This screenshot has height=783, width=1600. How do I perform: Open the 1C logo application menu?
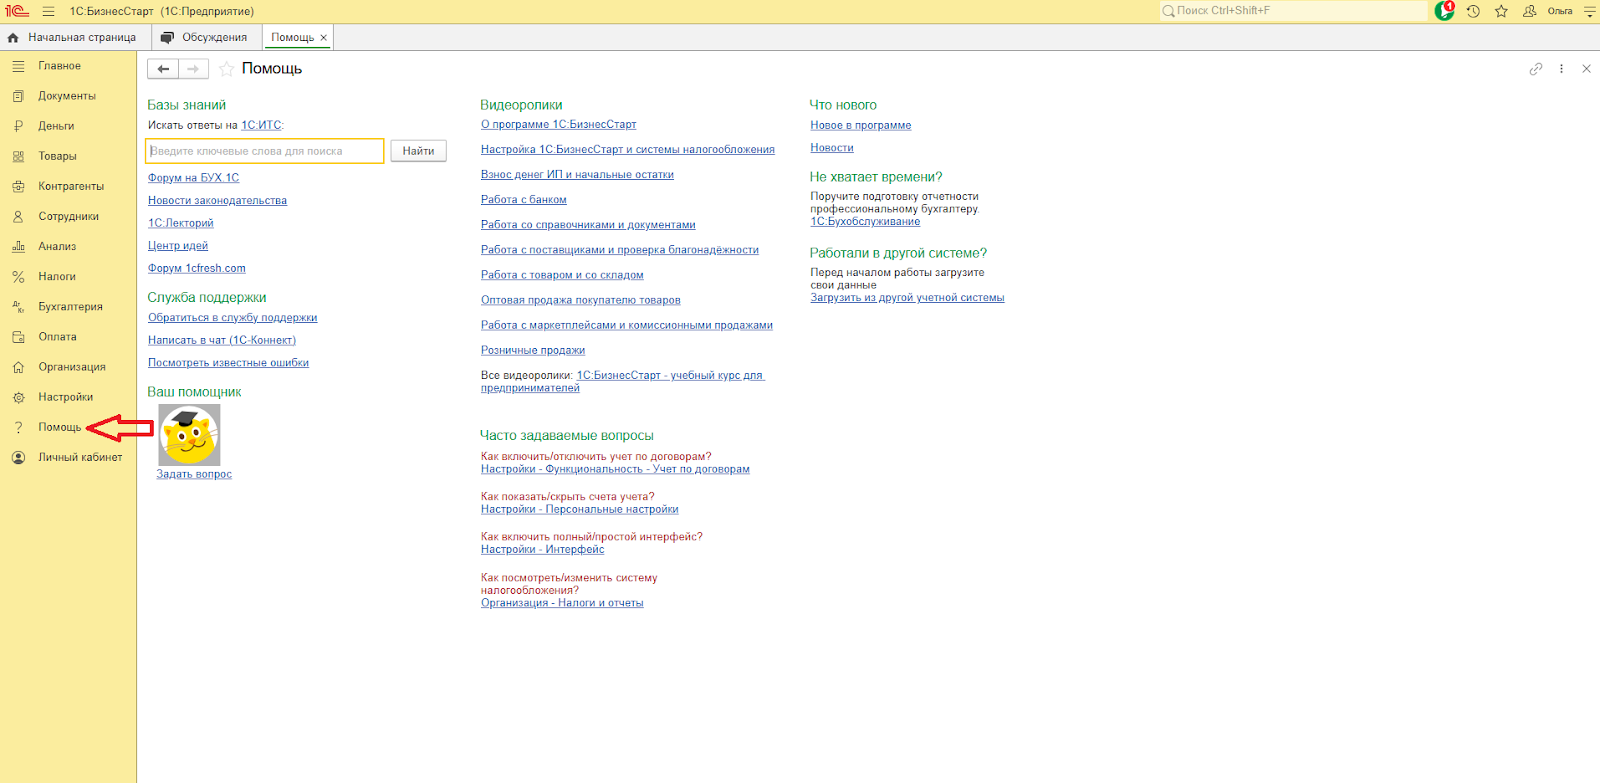(17, 11)
